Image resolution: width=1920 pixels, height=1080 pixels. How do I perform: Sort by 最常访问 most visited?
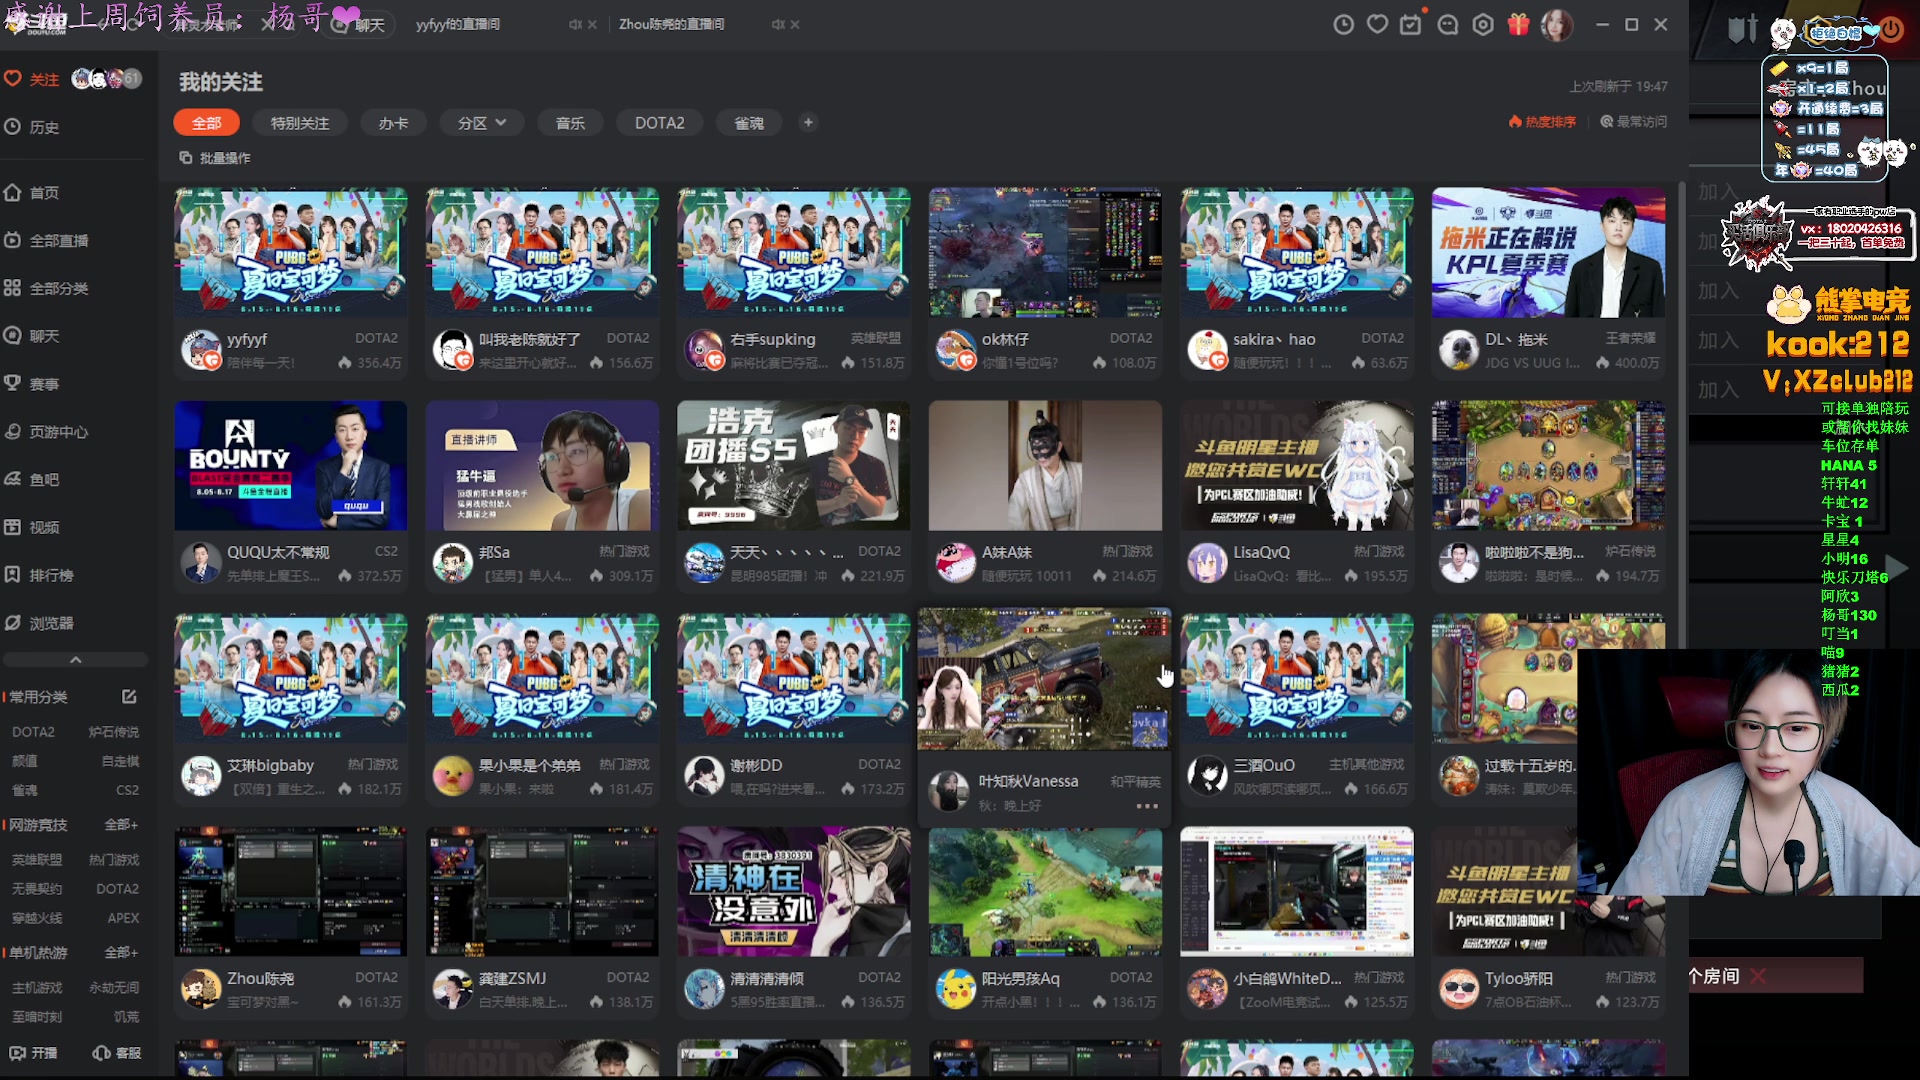tap(1634, 122)
